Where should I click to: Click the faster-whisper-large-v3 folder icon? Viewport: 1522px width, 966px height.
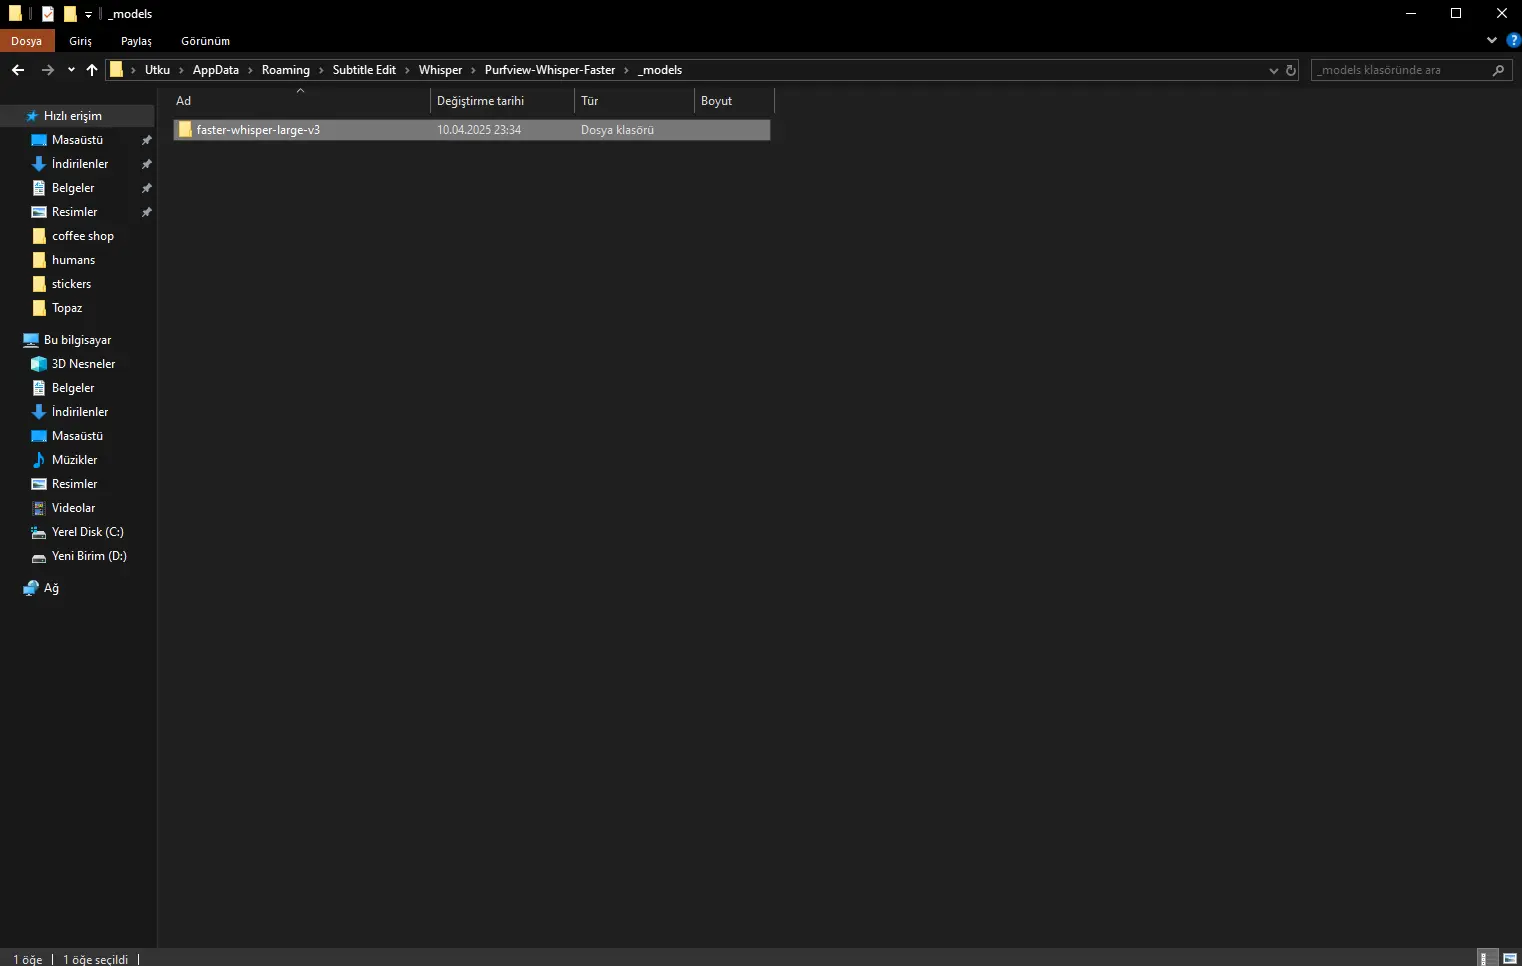click(185, 130)
